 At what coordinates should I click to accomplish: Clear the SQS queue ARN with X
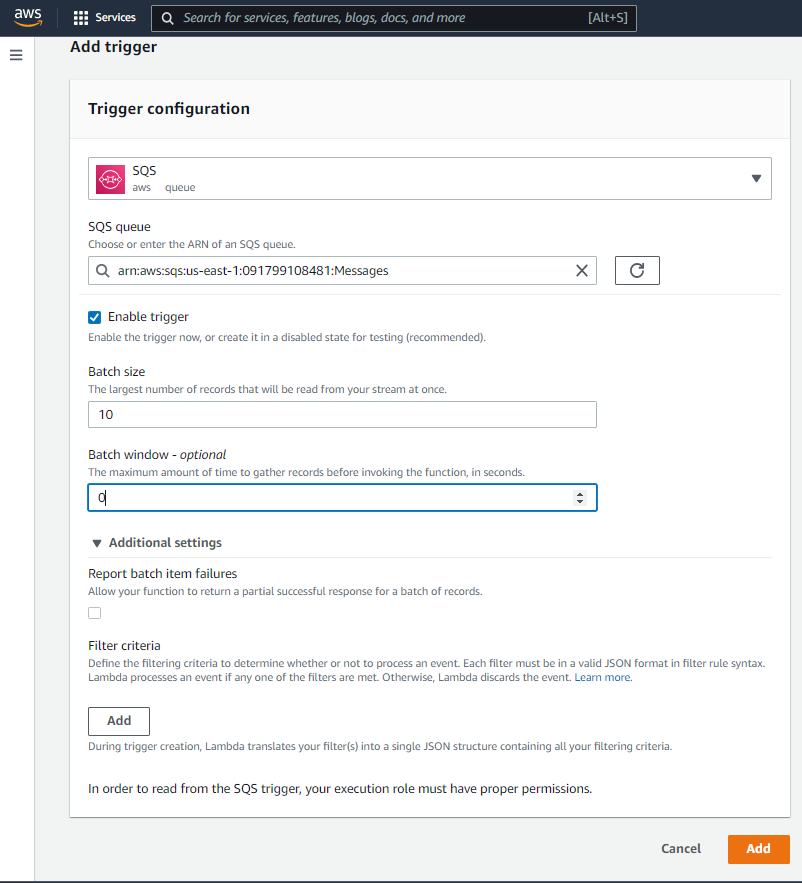click(x=582, y=270)
